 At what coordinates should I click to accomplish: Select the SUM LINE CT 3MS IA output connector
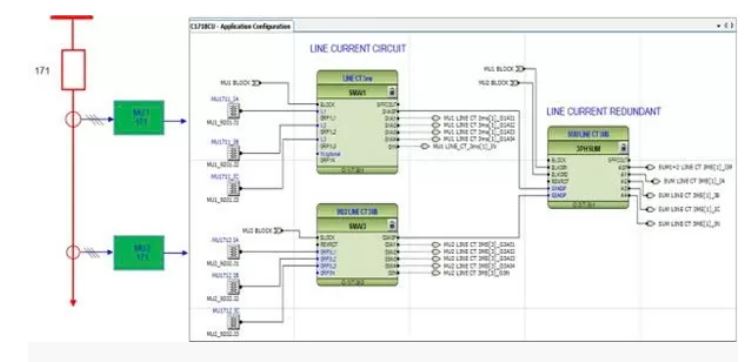coord(654,181)
